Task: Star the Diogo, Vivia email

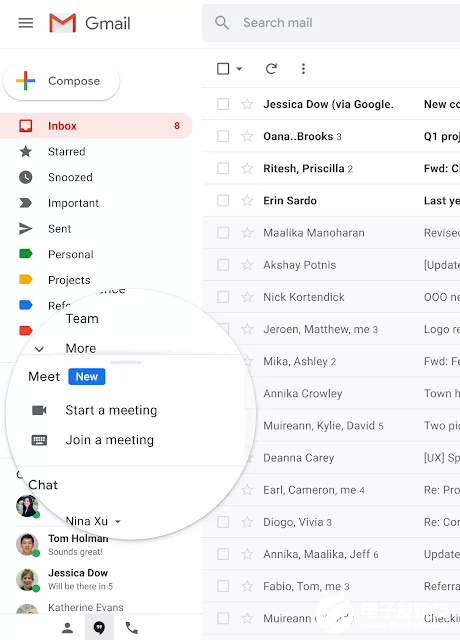Action: pos(247,522)
